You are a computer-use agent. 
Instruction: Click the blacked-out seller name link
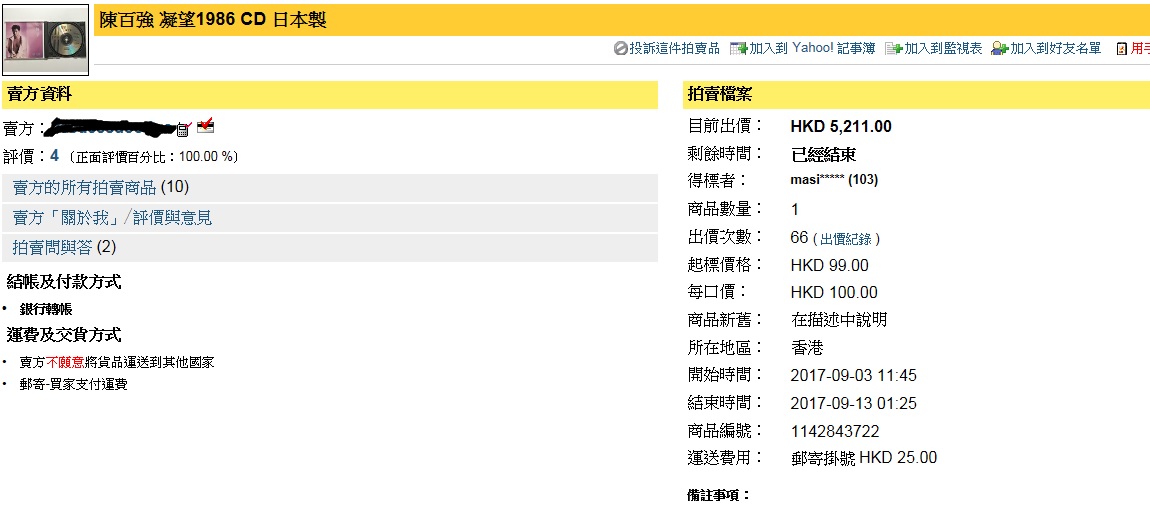pos(110,127)
